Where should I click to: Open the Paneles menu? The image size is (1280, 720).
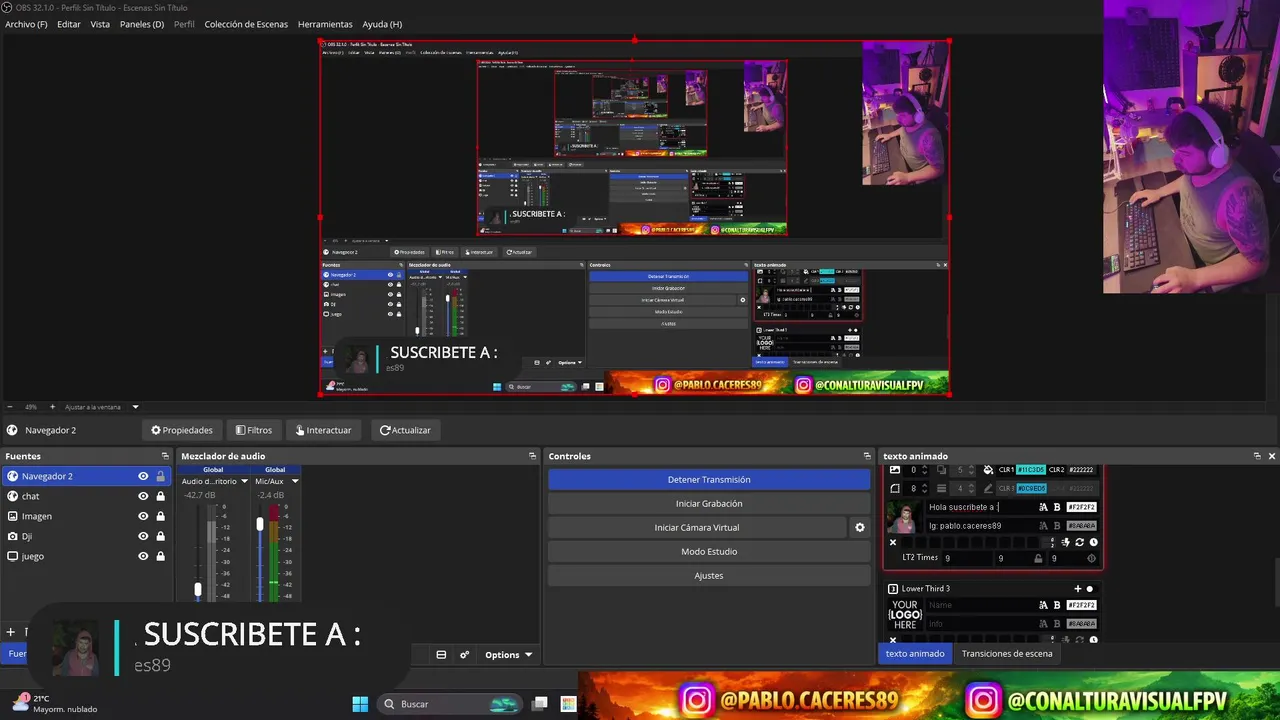pyautogui.click(x=142, y=24)
